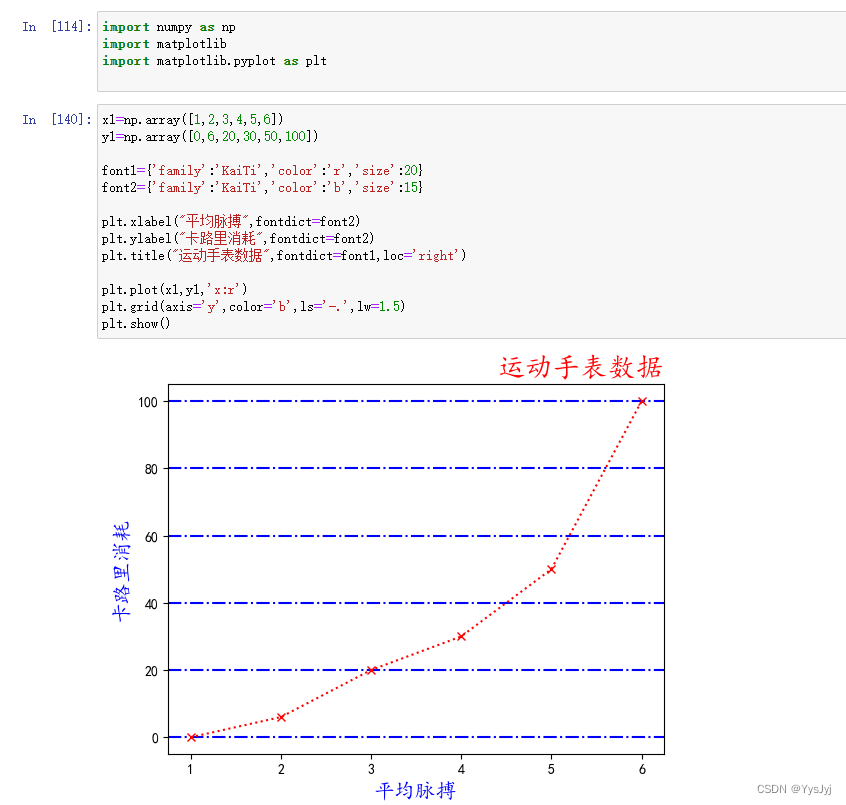846x805 pixels.
Task: Click the plt.show() line
Action: pyautogui.click(x=136, y=324)
